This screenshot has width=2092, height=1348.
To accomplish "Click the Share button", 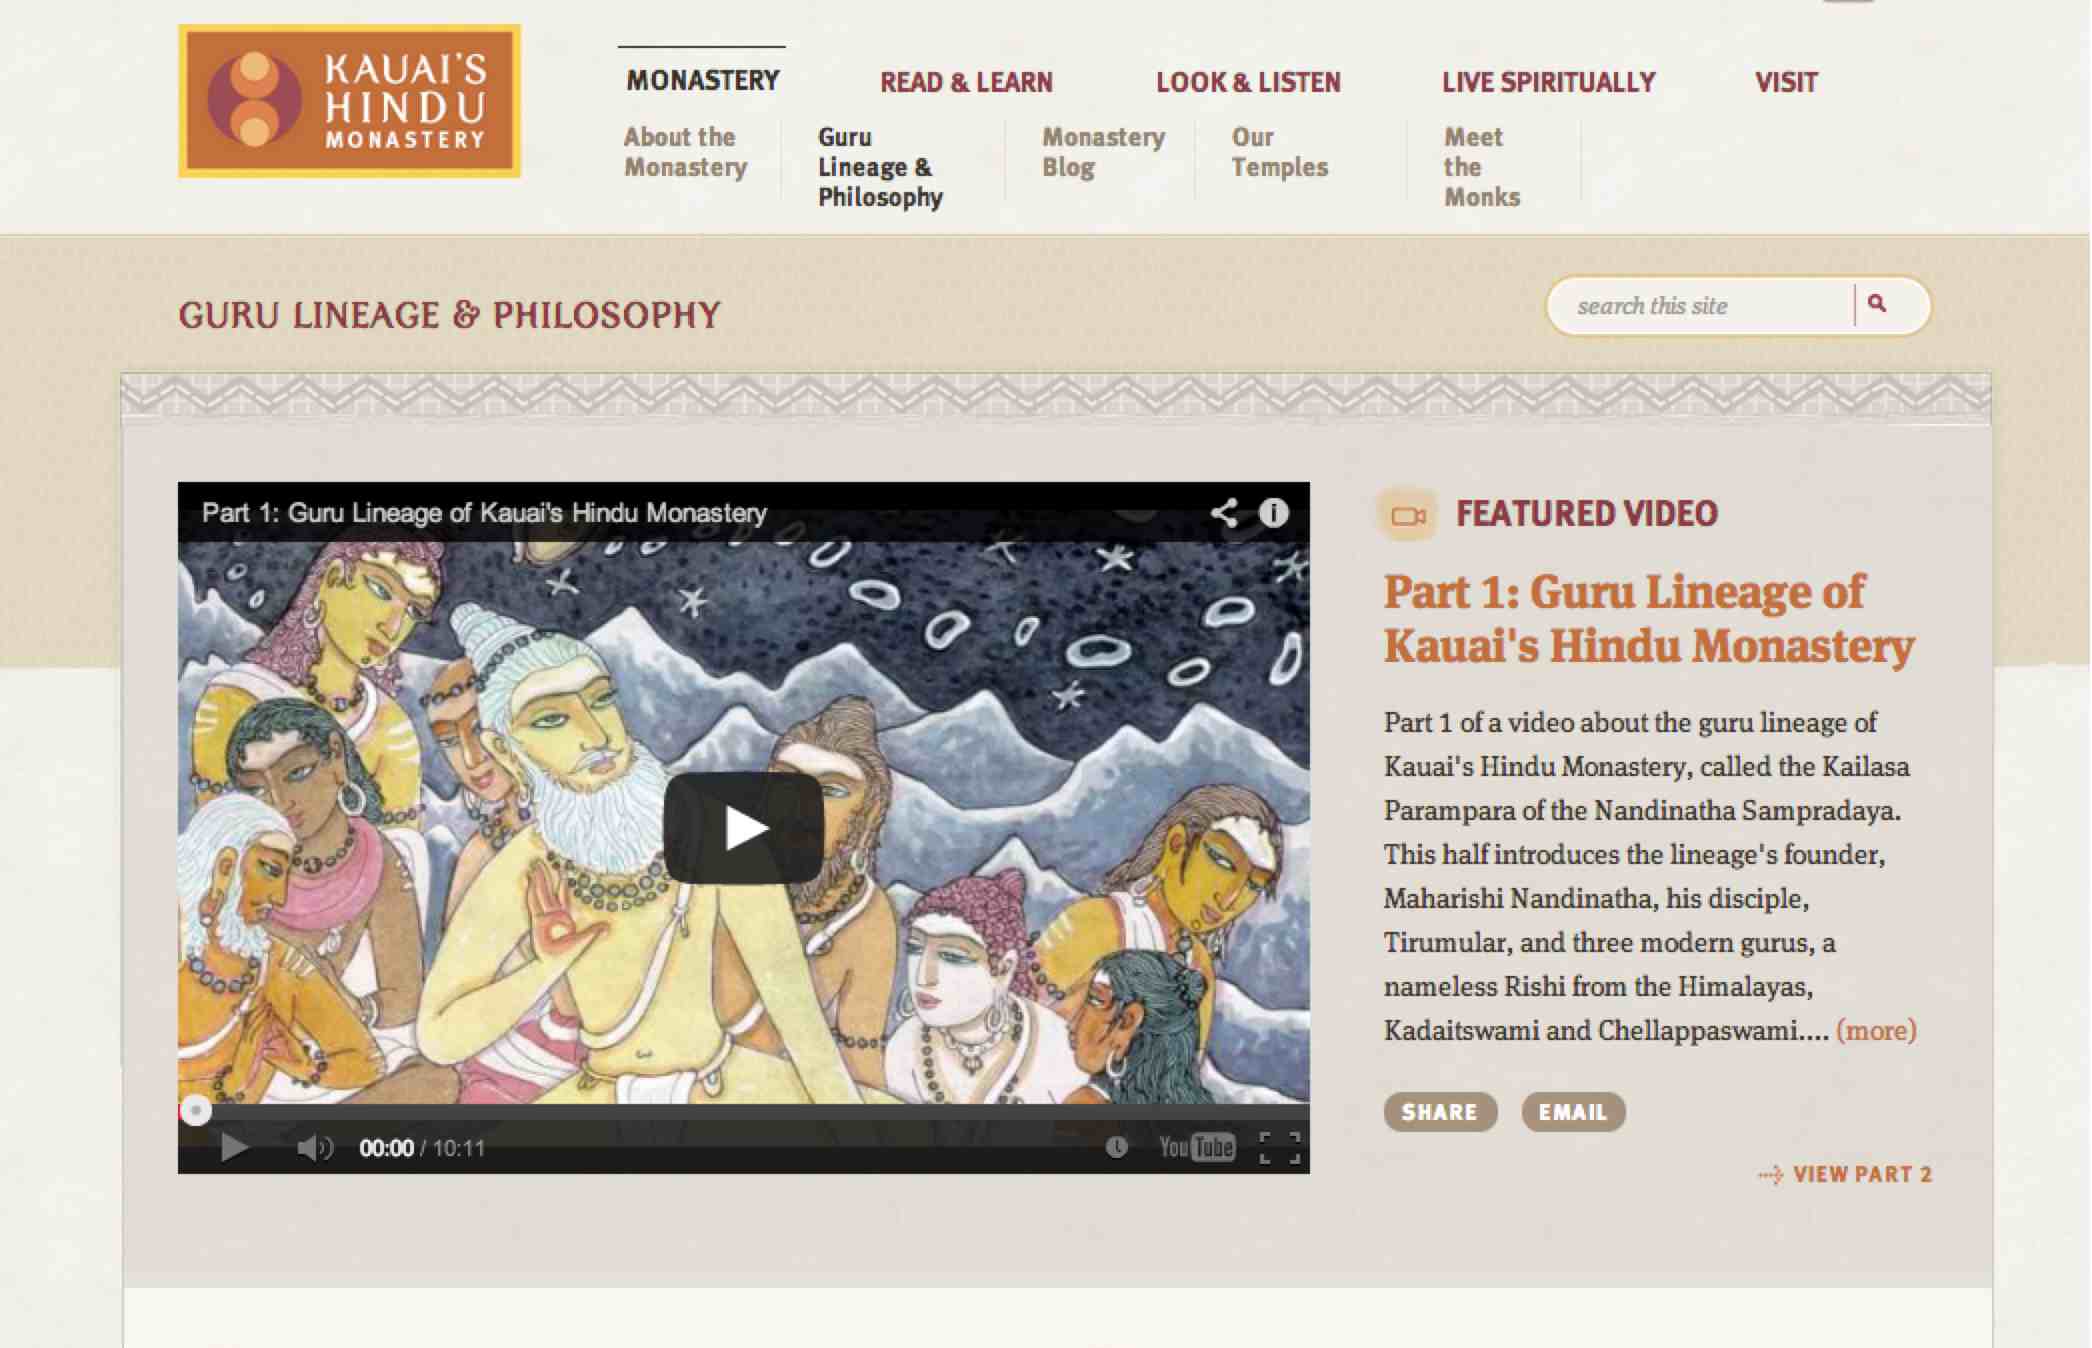I will pos(1440,1112).
